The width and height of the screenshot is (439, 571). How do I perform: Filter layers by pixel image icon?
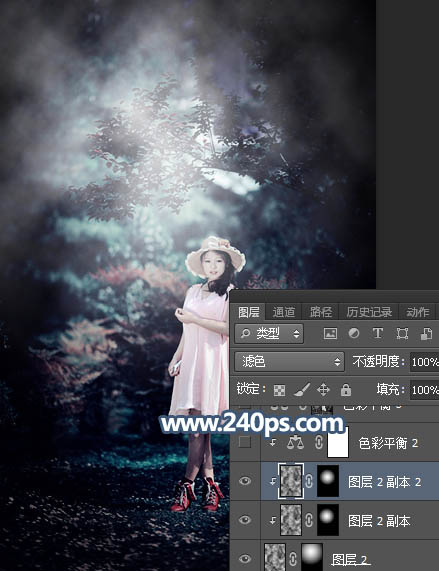pyautogui.click(x=330, y=333)
